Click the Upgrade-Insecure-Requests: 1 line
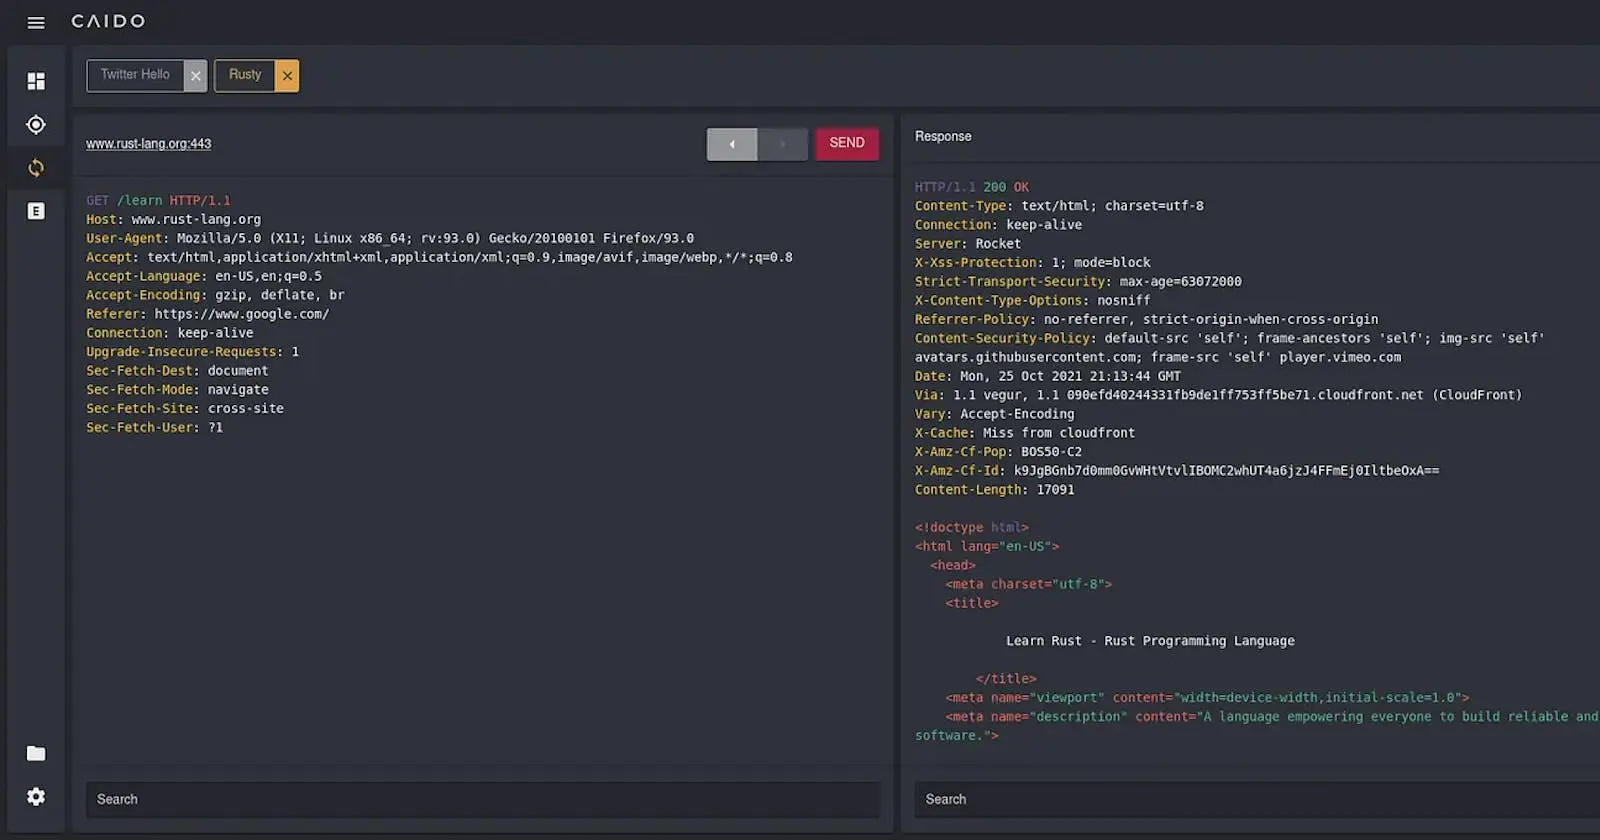 (x=192, y=353)
